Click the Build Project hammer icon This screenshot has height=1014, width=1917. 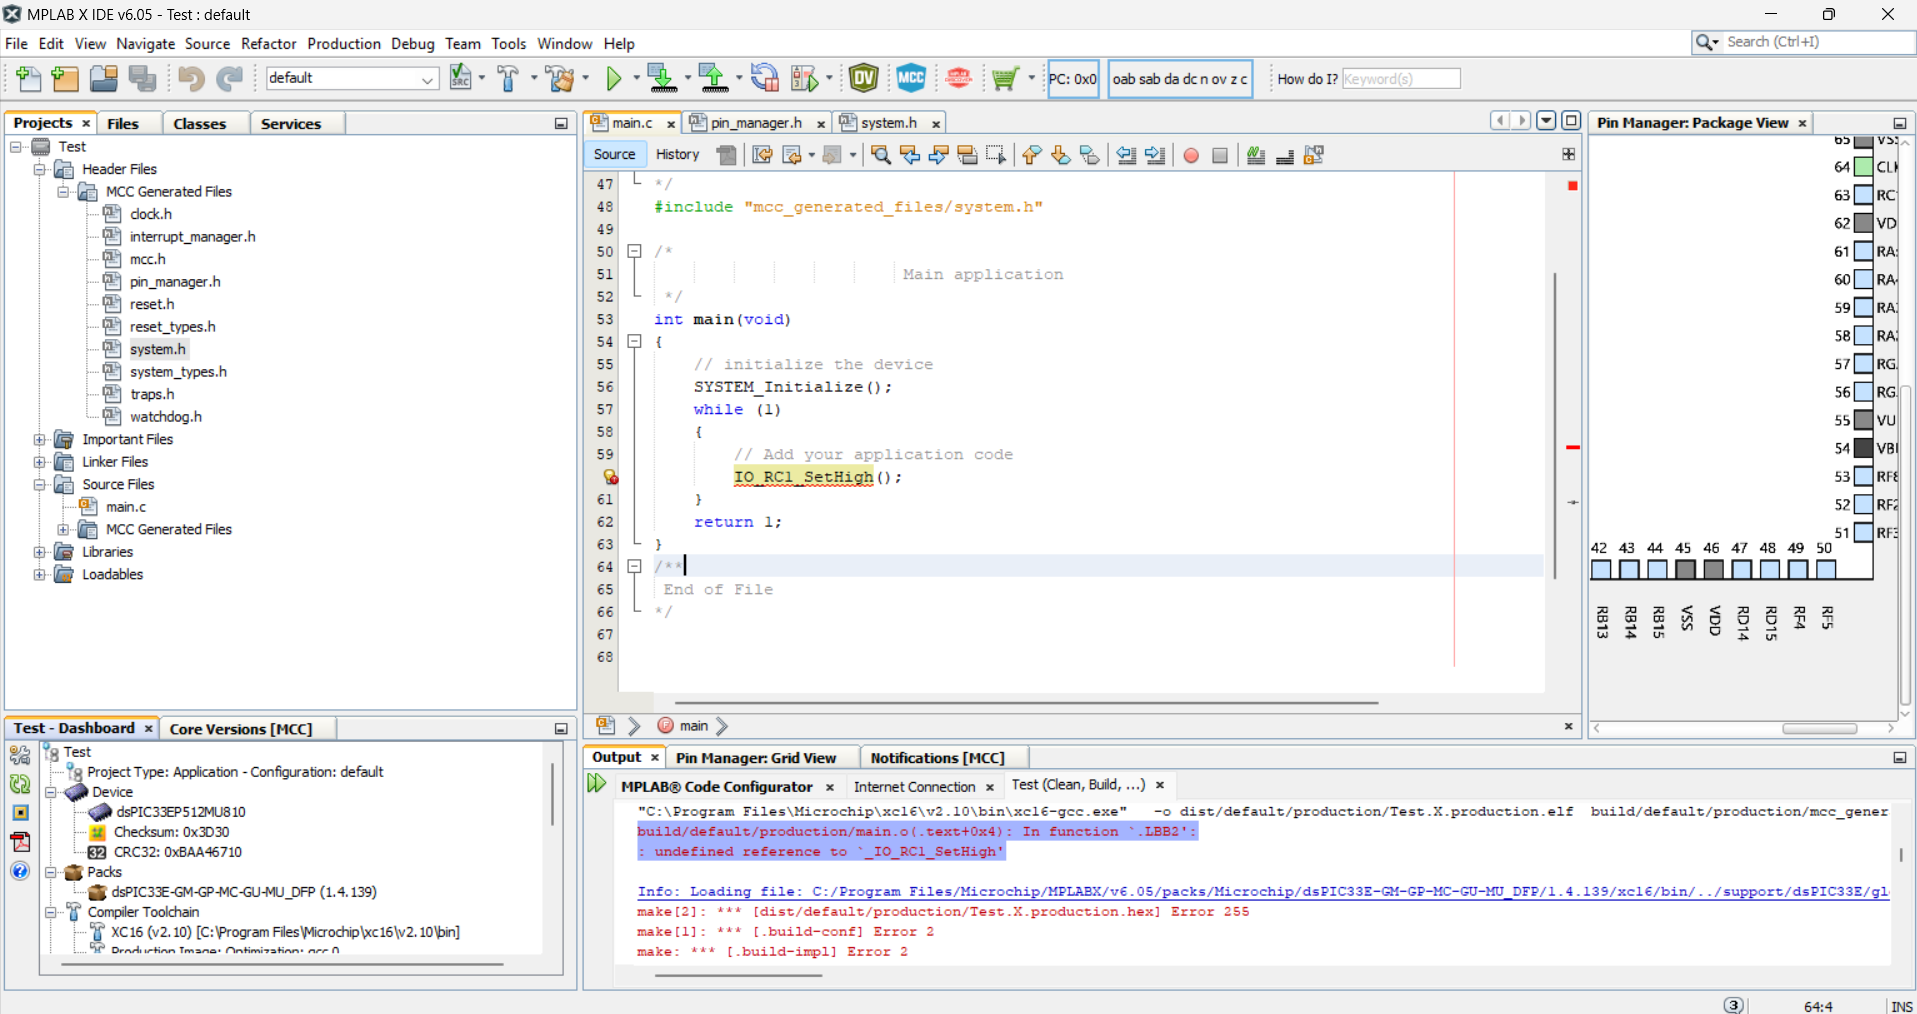coord(508,78)
